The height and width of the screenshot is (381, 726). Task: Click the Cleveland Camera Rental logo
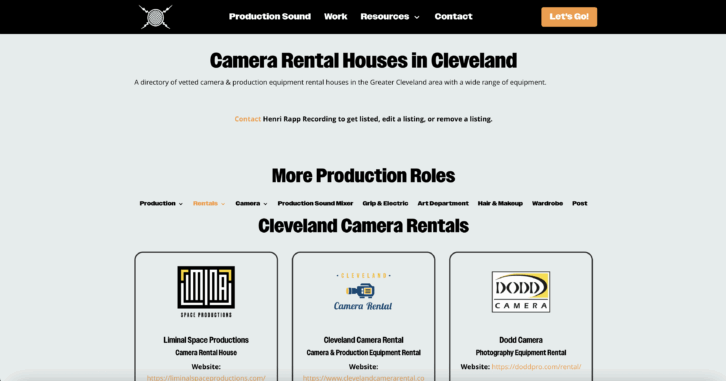tap(363, 292)
